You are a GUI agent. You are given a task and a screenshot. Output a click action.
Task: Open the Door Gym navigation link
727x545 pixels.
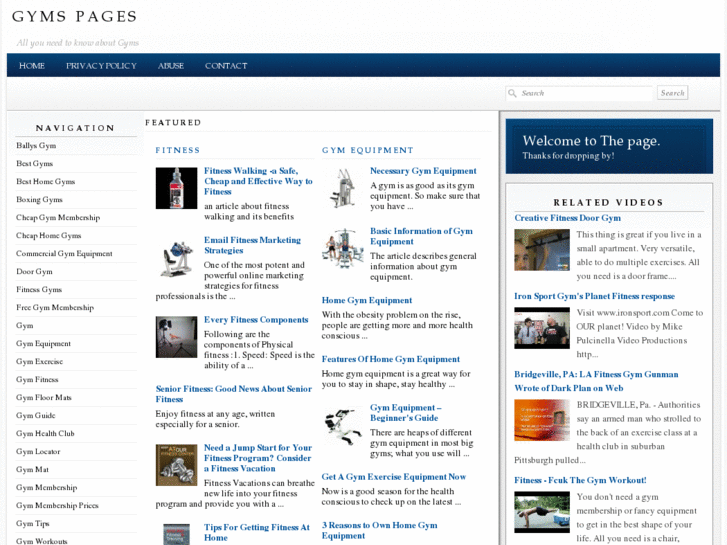[34, 272]
